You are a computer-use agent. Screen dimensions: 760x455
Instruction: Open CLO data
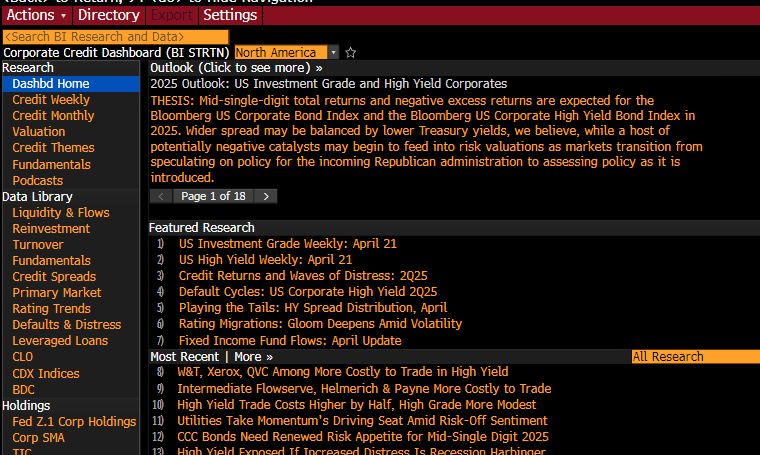click(23, 357)
